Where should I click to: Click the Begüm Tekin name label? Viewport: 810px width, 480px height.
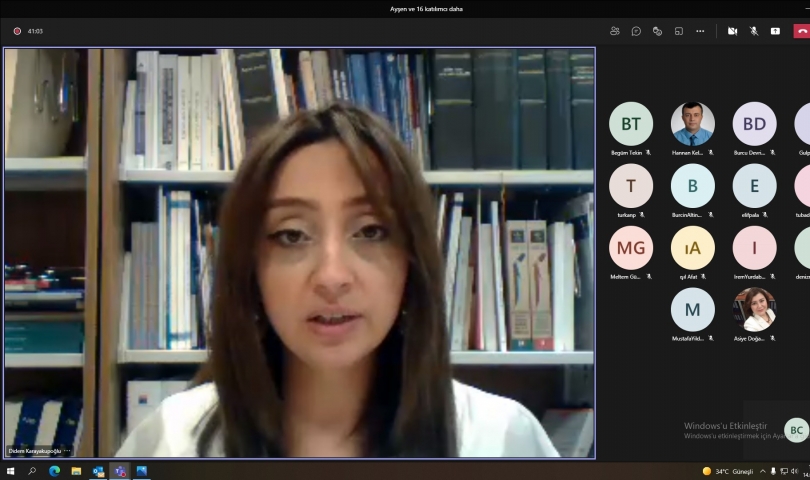tap(627, 153)
